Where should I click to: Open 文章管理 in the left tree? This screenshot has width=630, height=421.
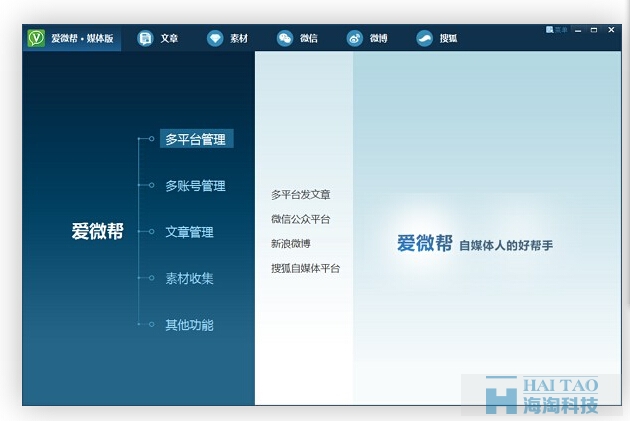tap(189, 232)
